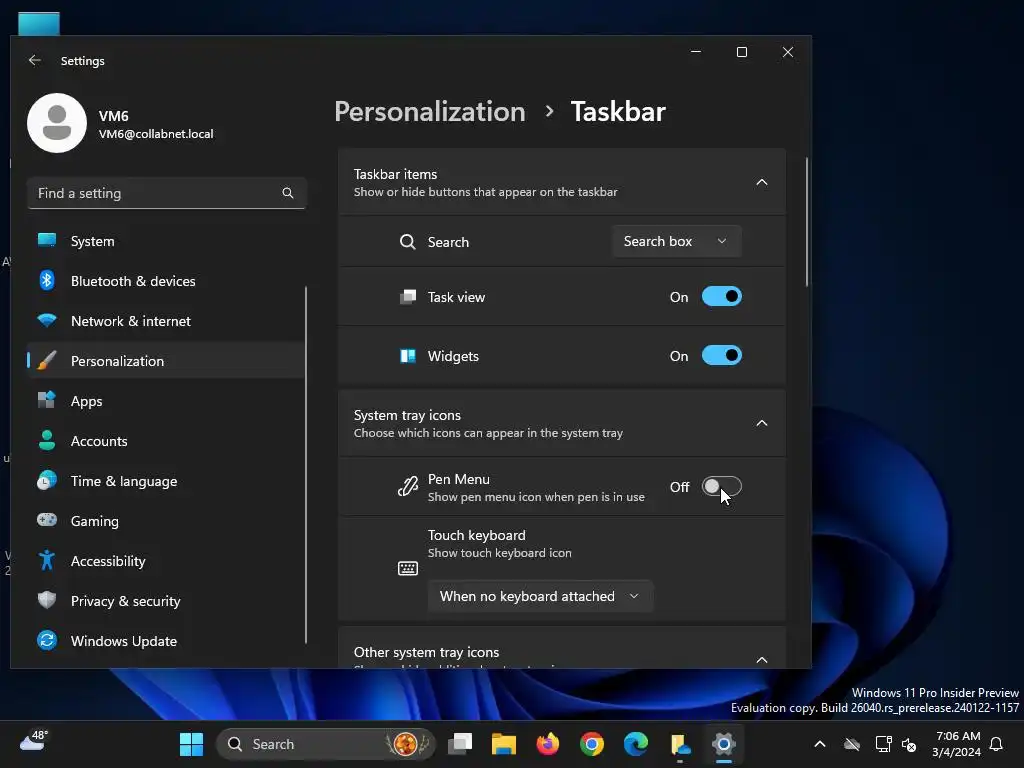The width and height of the screenshot is (1024, 768).
Task: Go back with the Settings back arrow
Action: pyautogui.click(x=35, y=60)
